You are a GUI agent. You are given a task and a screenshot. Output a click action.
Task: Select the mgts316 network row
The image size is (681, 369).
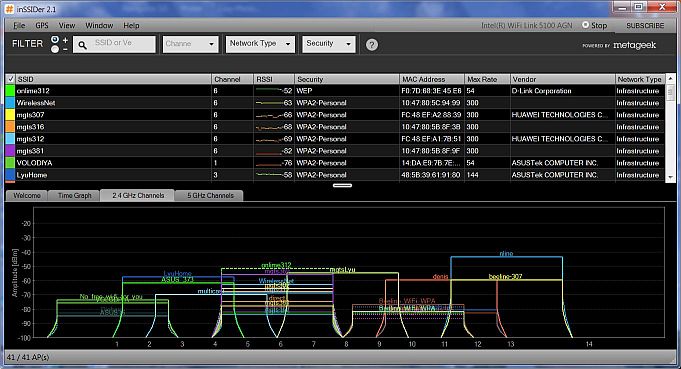335,127
